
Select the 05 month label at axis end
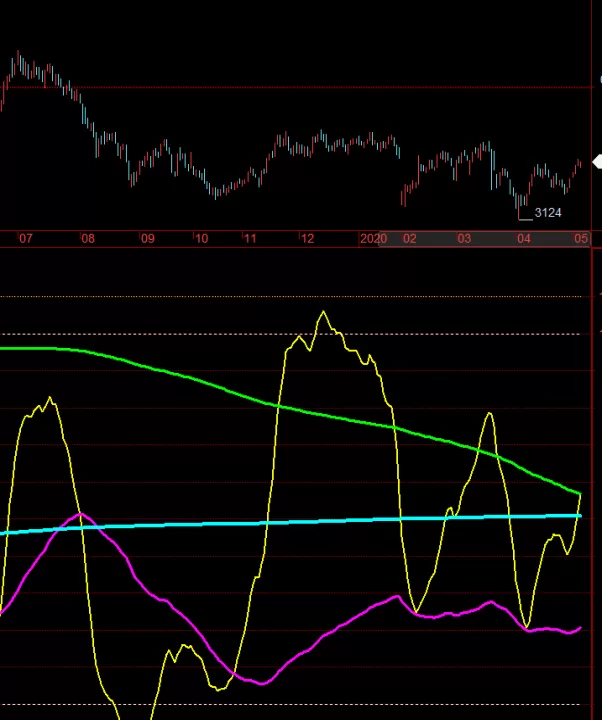[x=580, y=238]
